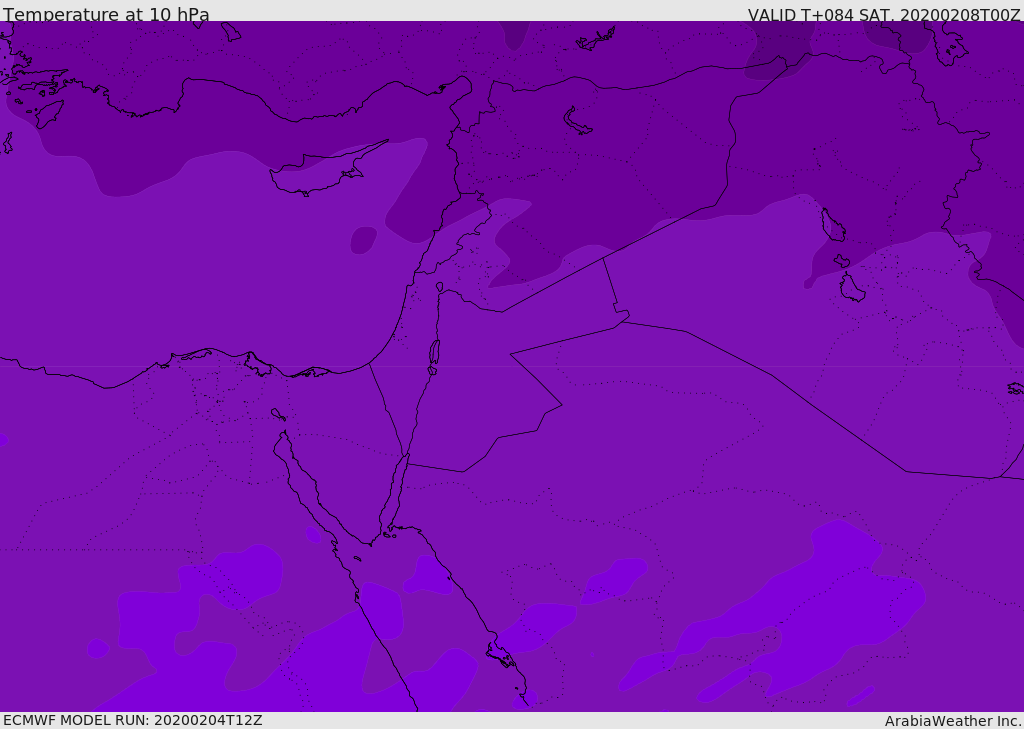This screenshot has height=729, width=1024.
Task: Click the 'ECMWF MODEL RUN: 20200204T12Z' text
Action: 133,720
